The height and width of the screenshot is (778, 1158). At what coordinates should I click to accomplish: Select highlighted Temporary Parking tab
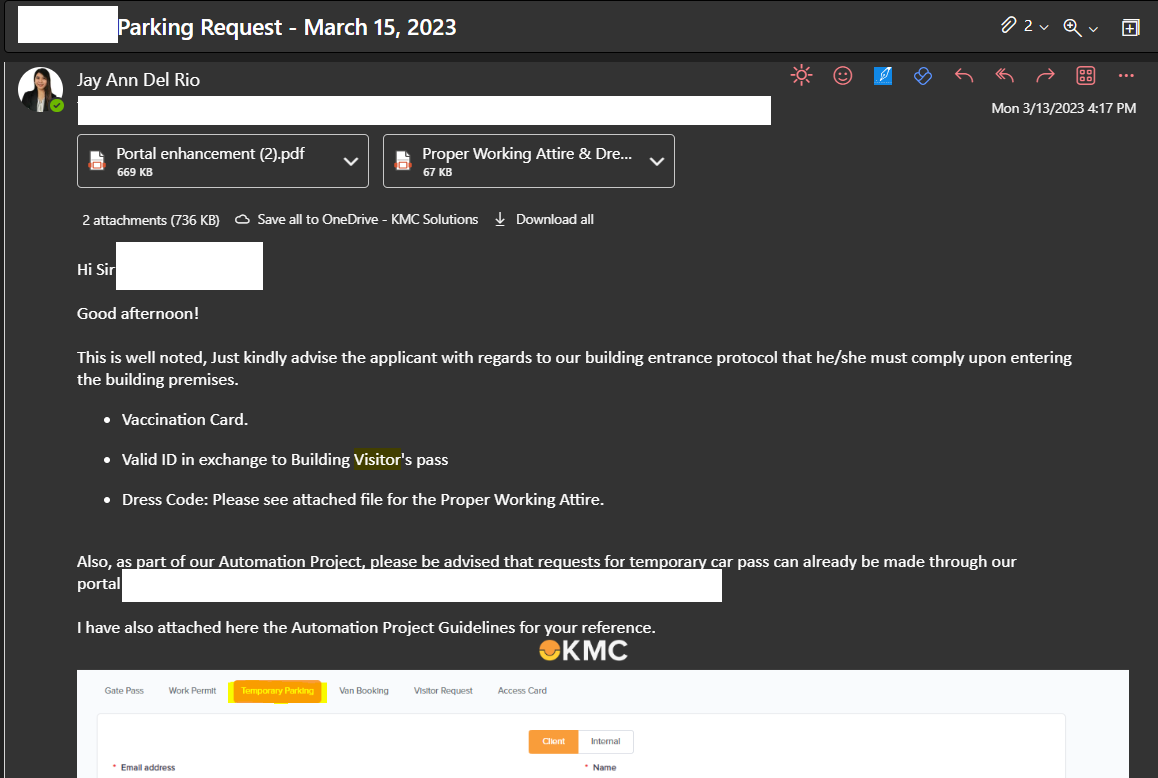pos(278,691)
